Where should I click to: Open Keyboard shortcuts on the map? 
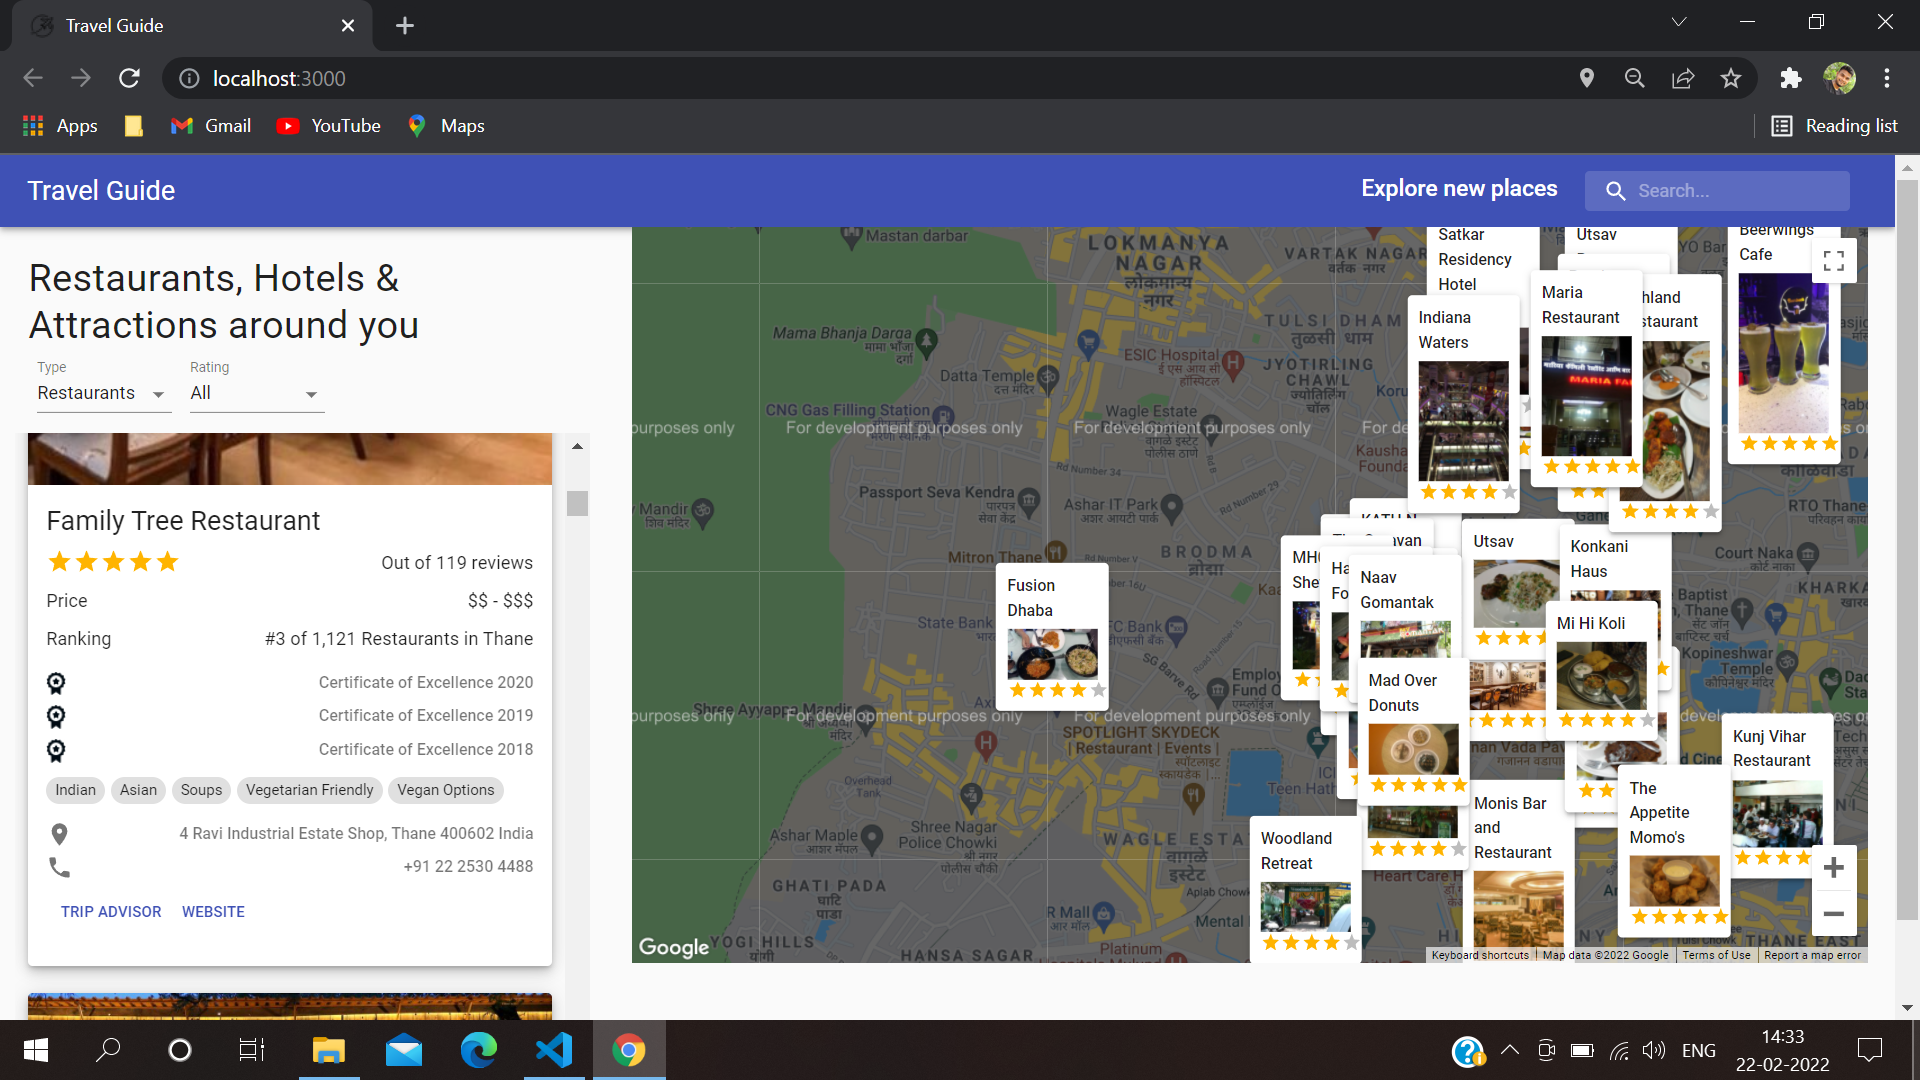click(x=1480, y=955)
